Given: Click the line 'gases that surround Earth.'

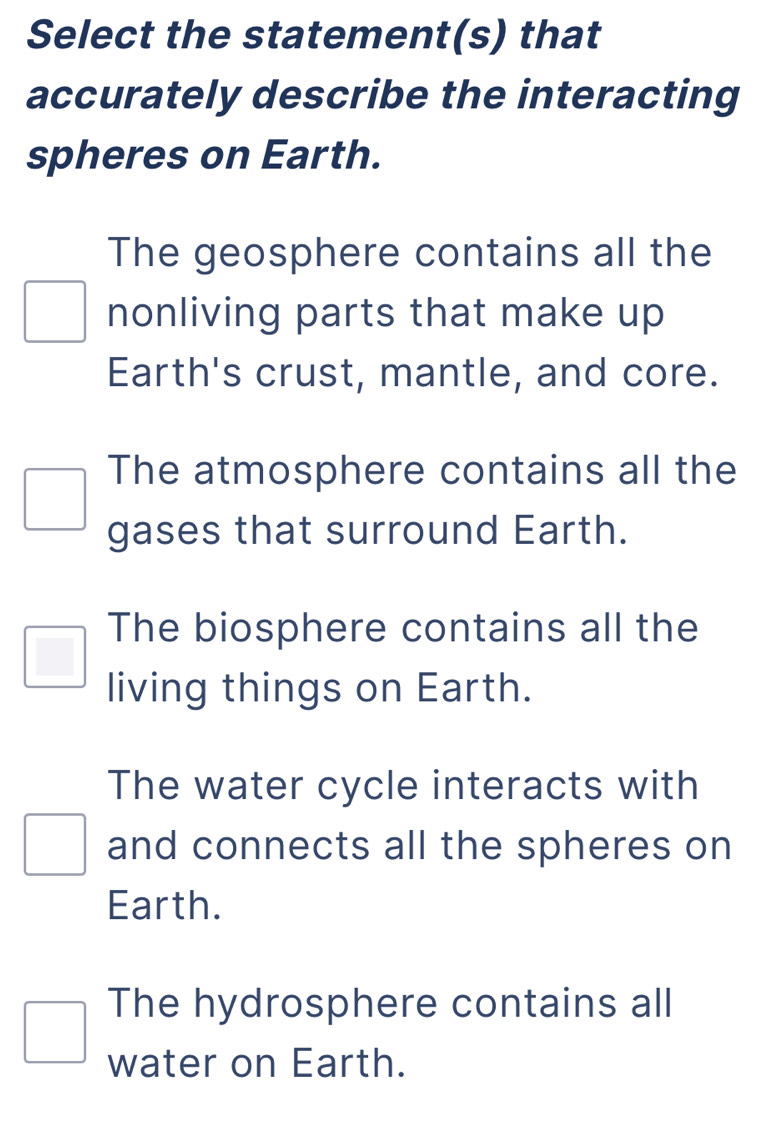Looking at the screenshot, I should (x=368, y=530).
